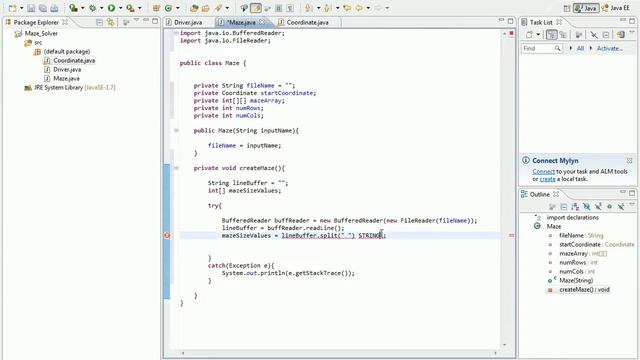Viewport: 640px width, 360px height.
Task: Click the Search flashlight icon
Action: click(x=218, y=8)
